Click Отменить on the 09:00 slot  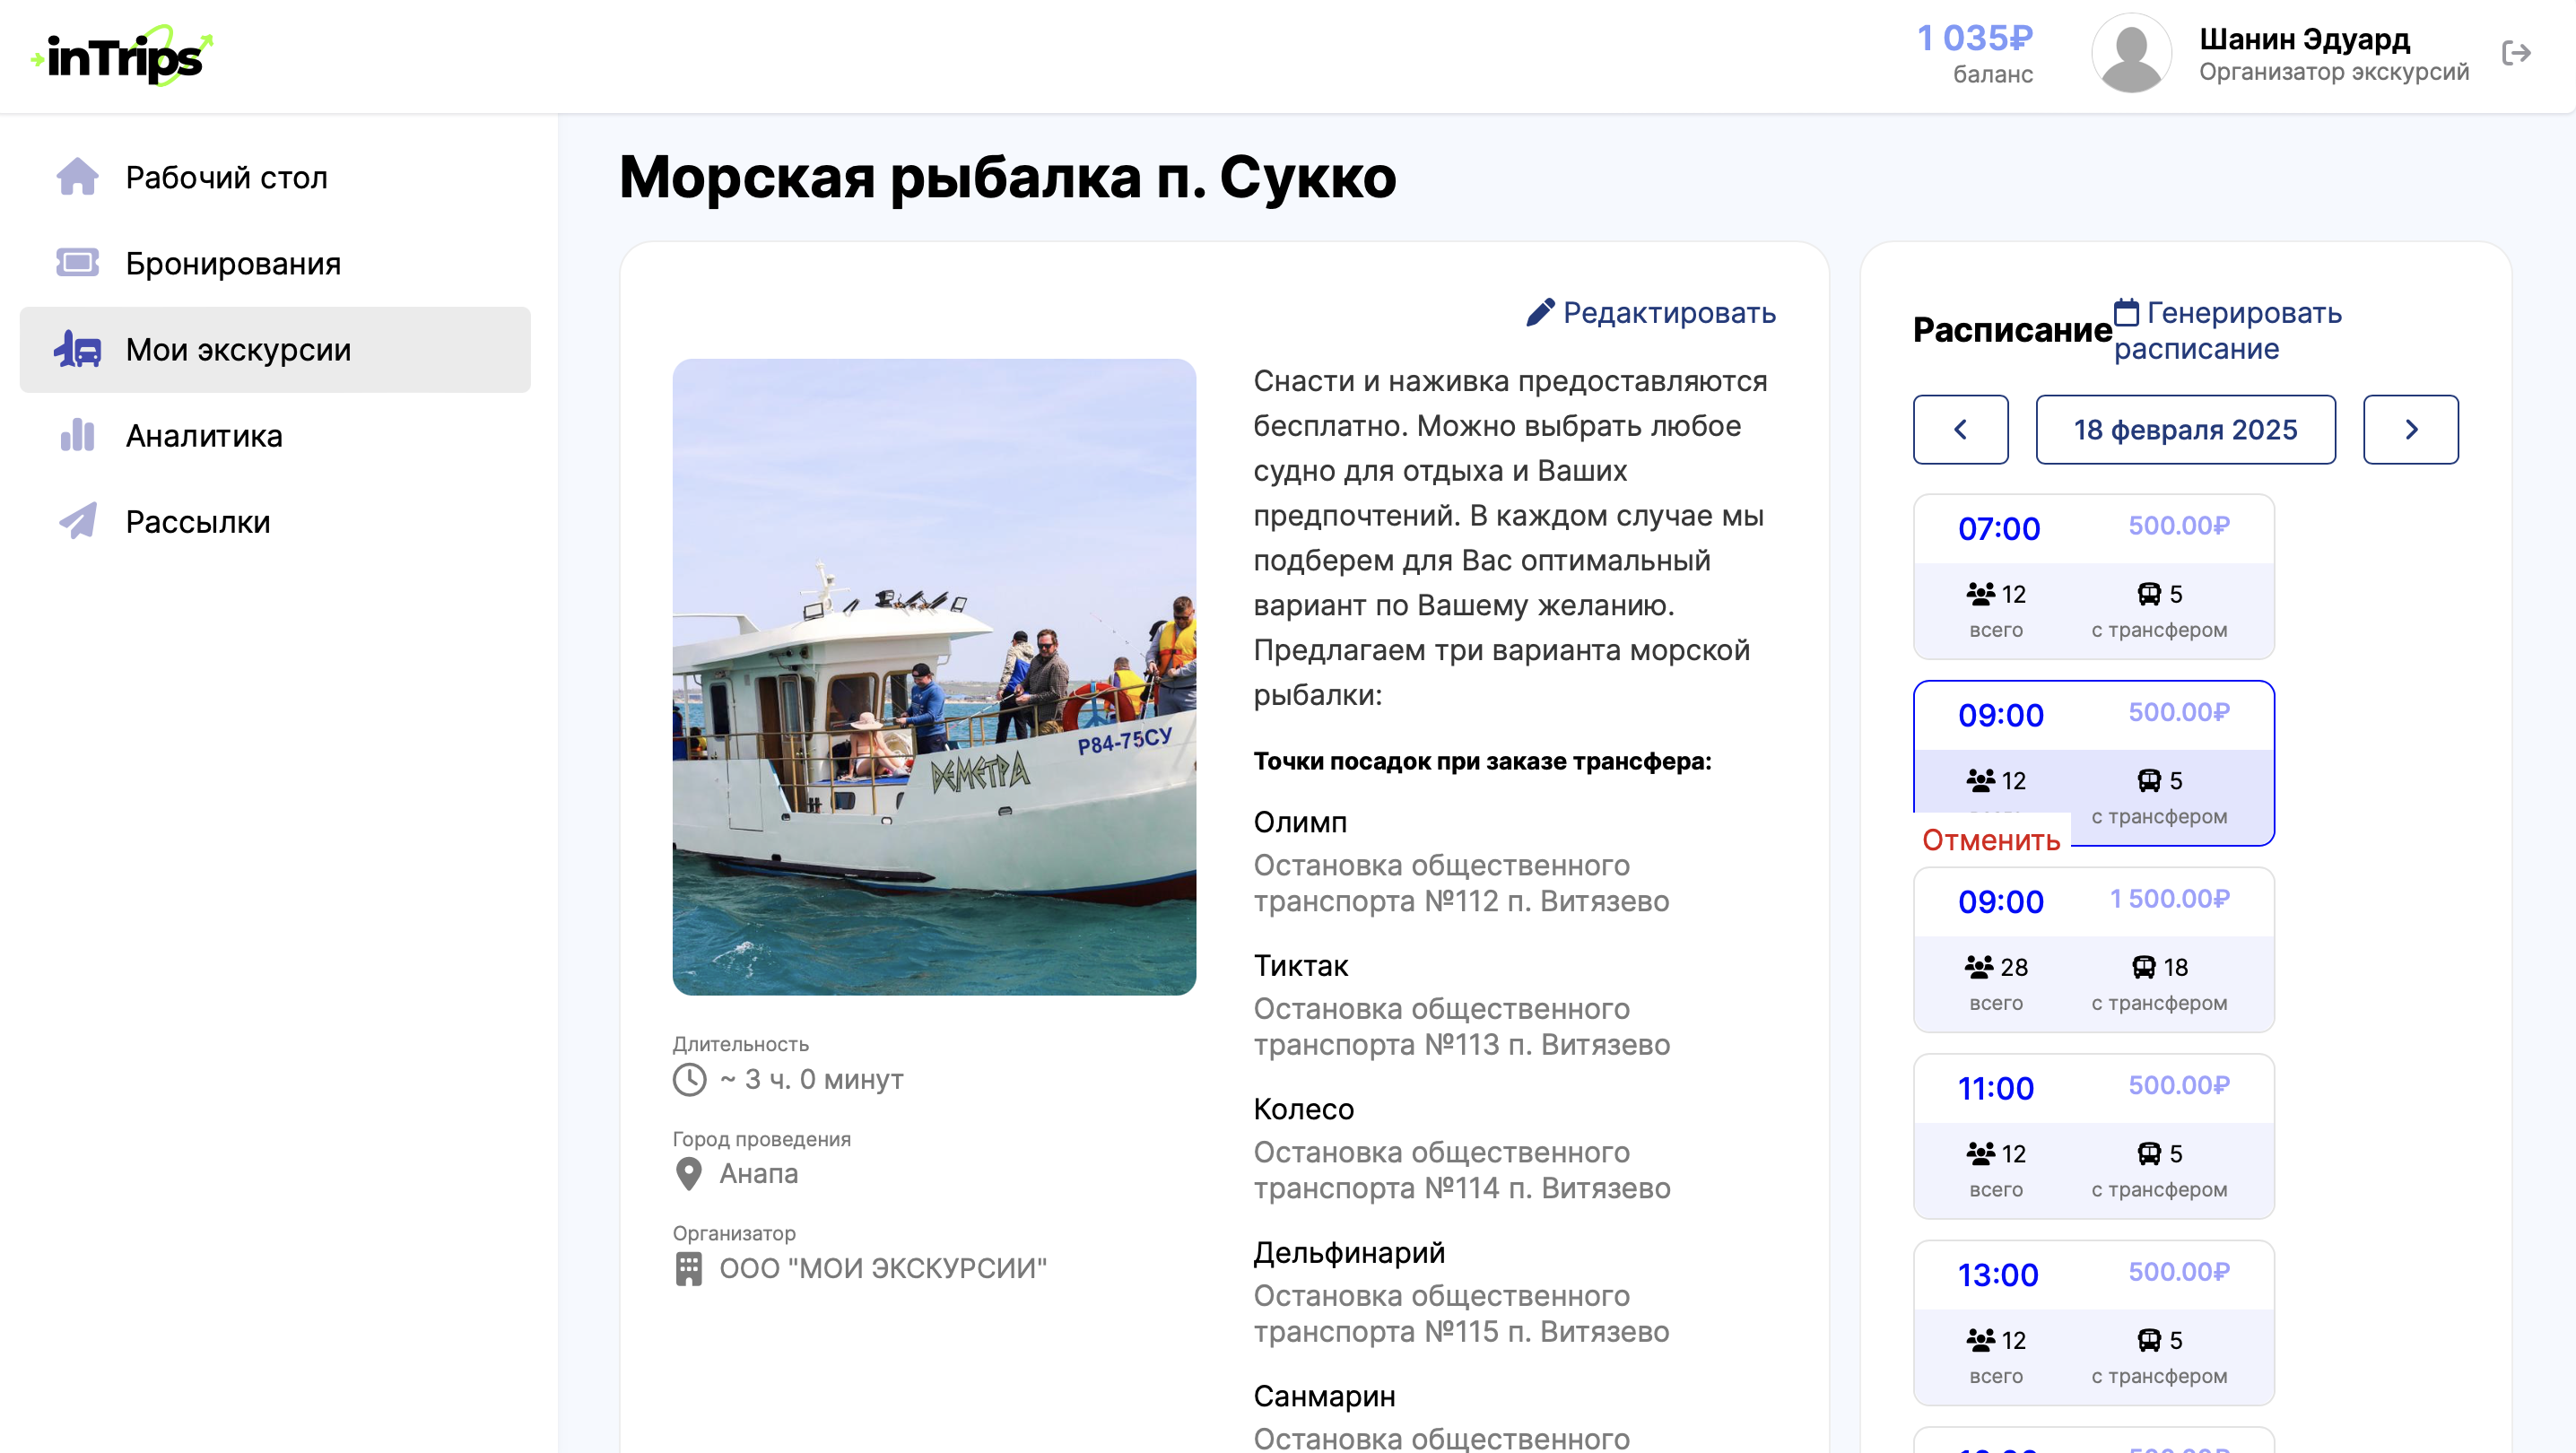pos(1990,839)
